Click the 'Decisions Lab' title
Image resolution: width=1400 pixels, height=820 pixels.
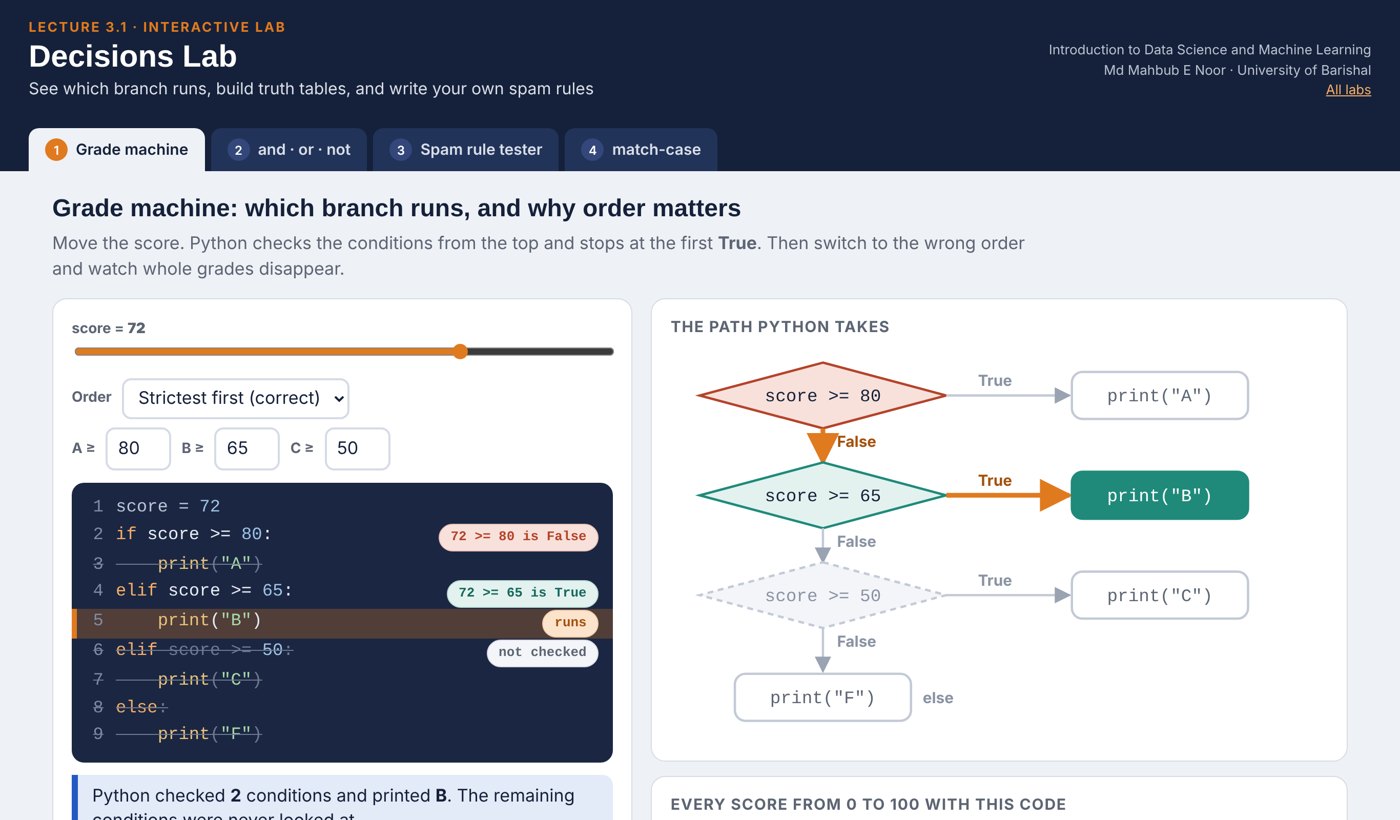point(133,56)
